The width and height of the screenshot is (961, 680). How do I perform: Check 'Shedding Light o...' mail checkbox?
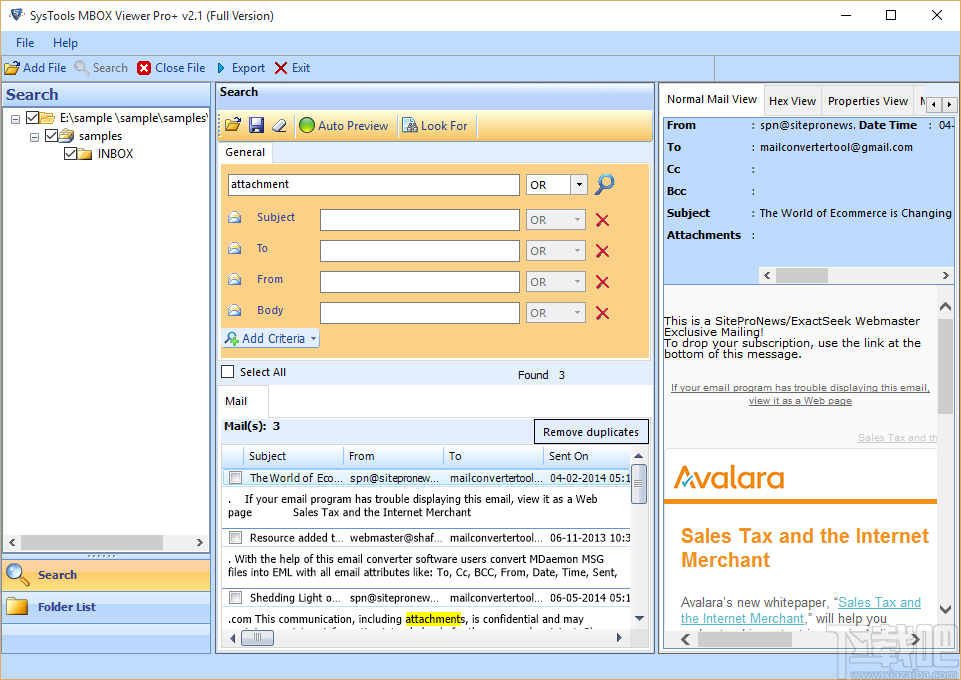pos(235,597)
